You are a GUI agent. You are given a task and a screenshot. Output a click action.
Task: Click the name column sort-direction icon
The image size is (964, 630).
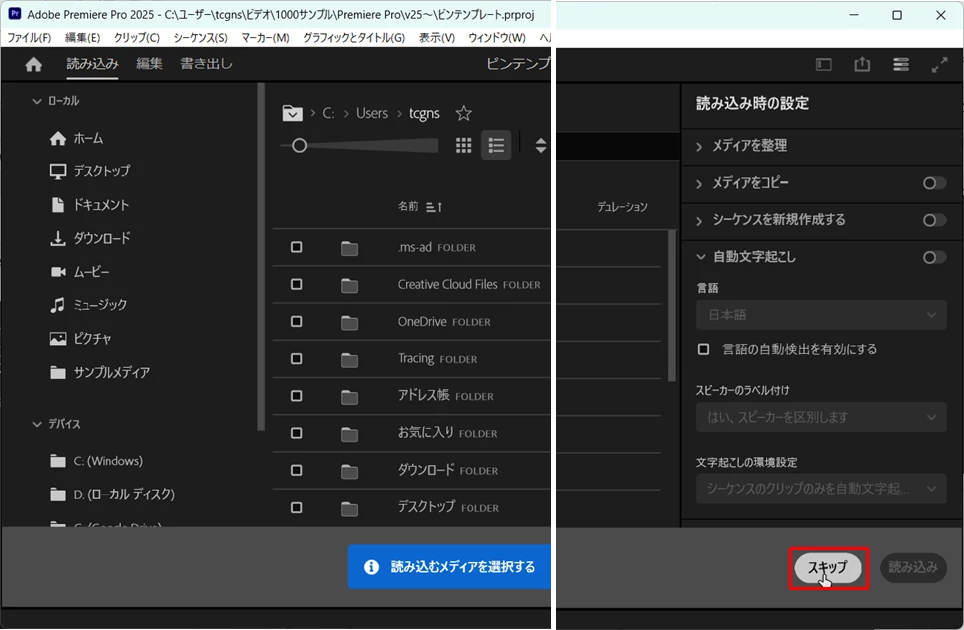(434, 207)
